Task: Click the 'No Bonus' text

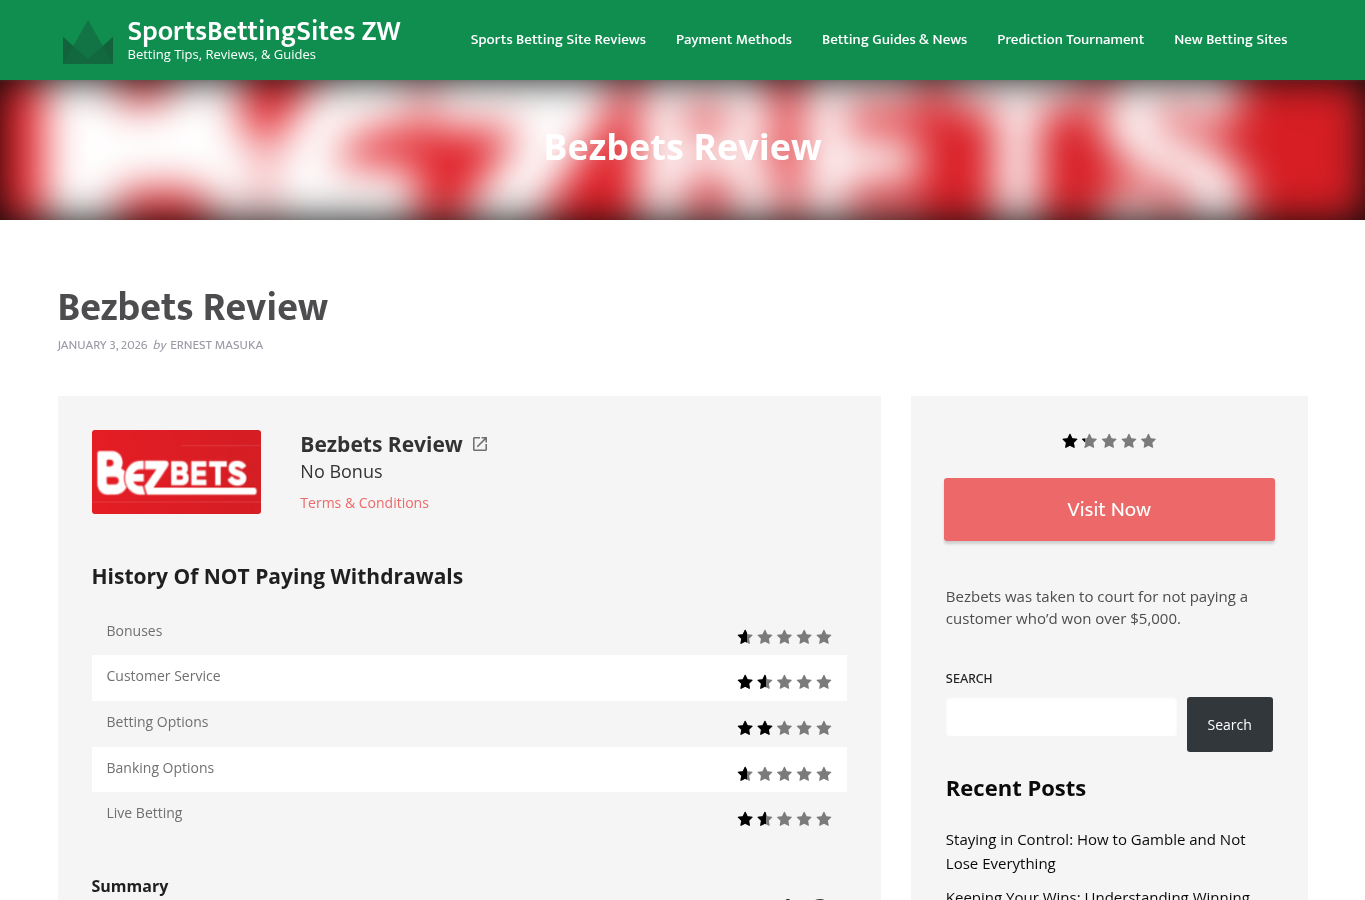Action: pos(341,472)
